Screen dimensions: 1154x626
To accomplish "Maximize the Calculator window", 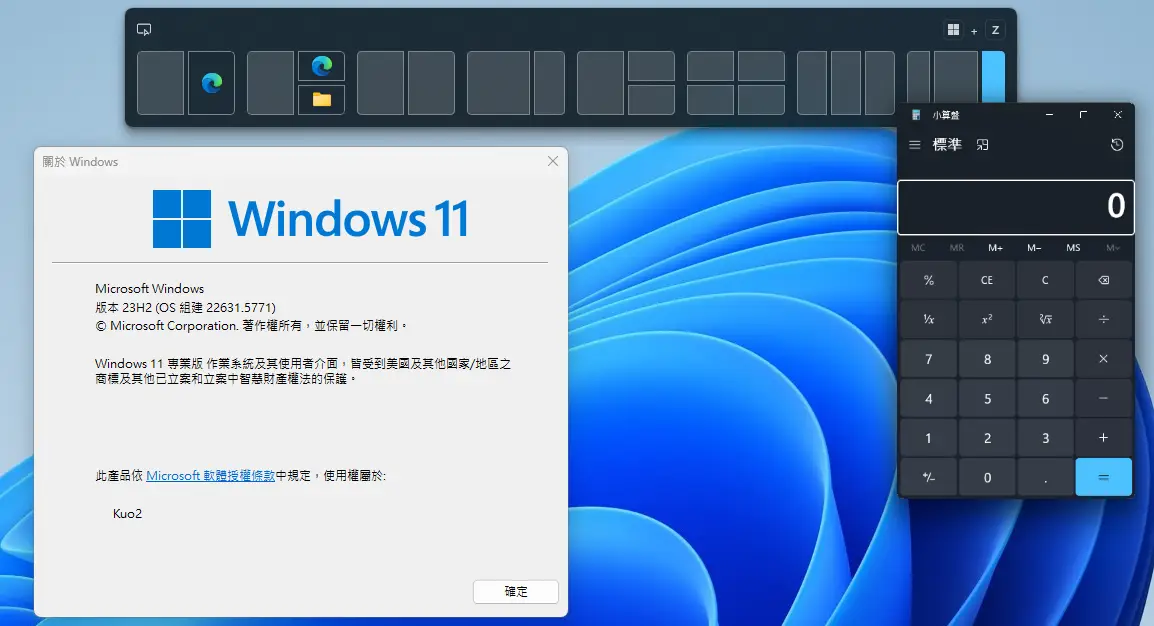I will [x=1083, y=115].
